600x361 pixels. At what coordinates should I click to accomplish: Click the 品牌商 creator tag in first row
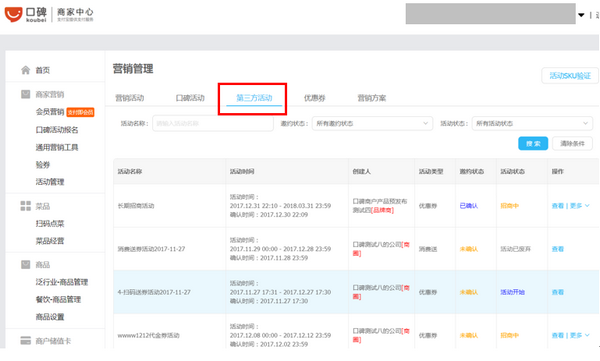(382, 211)
